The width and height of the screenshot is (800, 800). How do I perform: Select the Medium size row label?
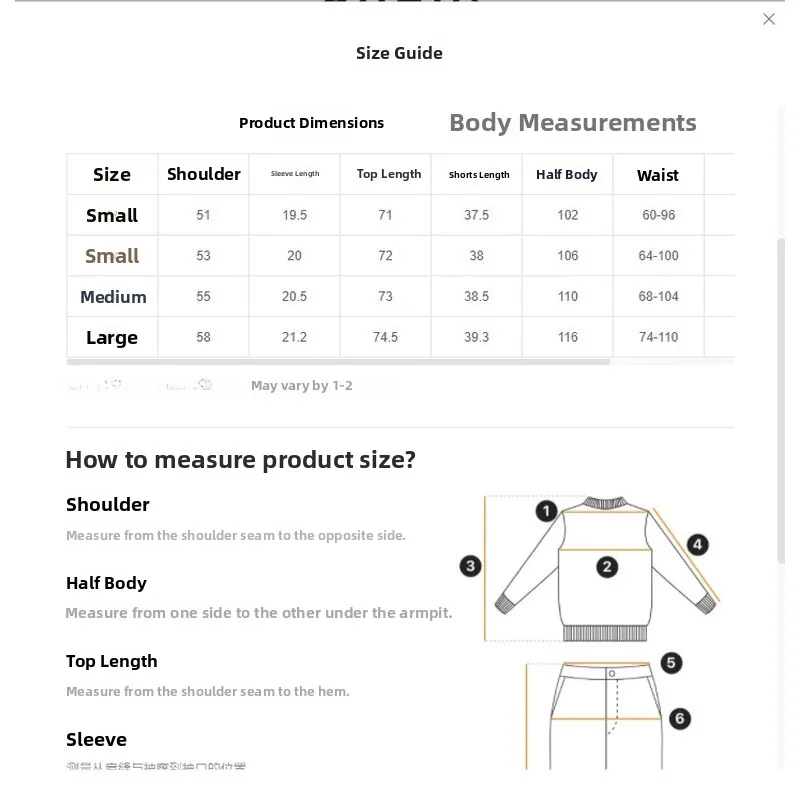tap(113, 297)
